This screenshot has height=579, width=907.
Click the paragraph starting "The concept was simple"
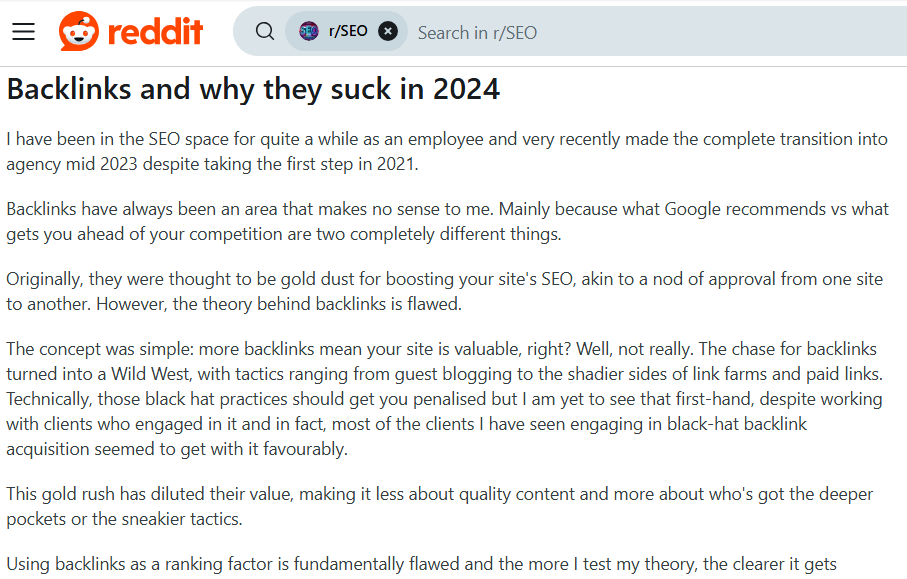[444, 399]
